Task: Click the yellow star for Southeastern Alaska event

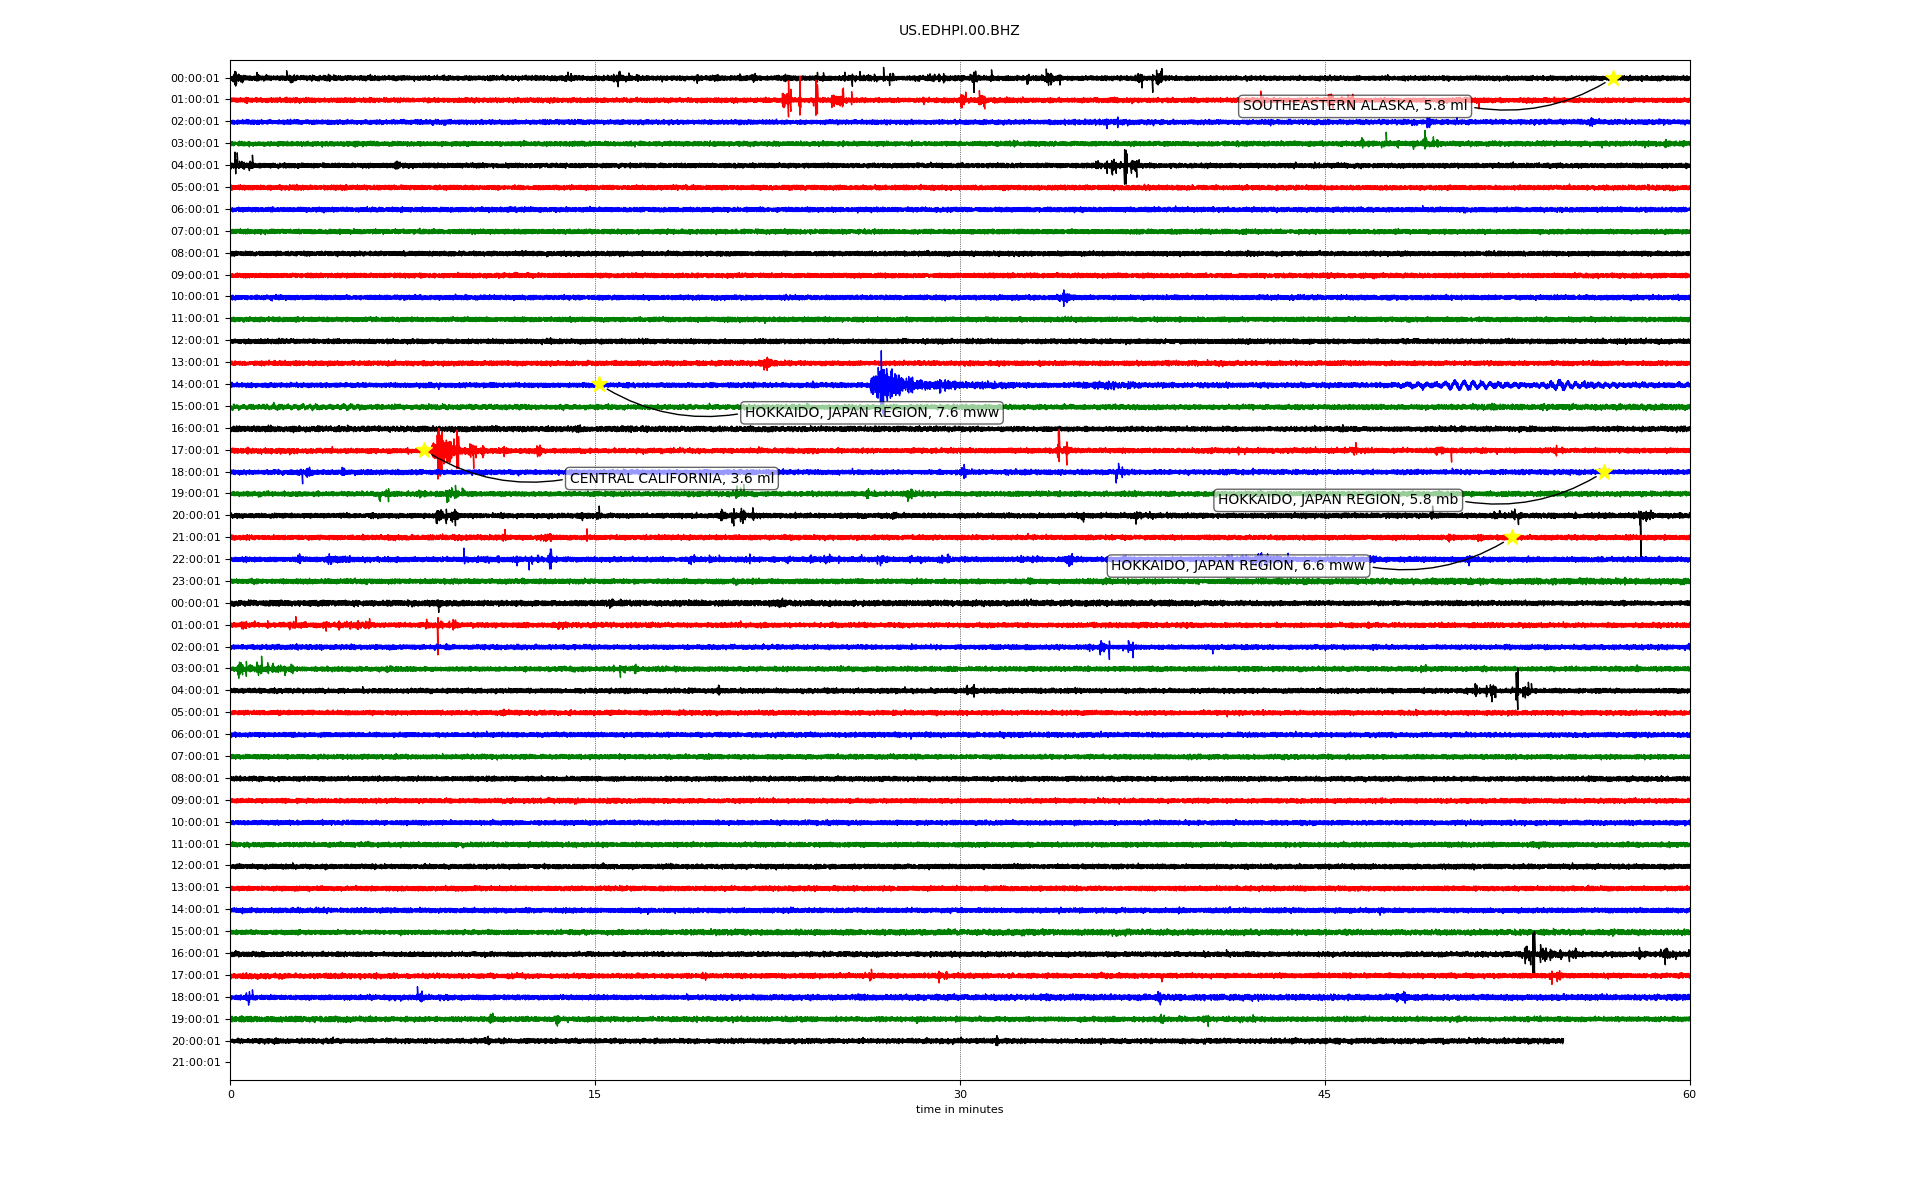Action: click(1613, 78)
